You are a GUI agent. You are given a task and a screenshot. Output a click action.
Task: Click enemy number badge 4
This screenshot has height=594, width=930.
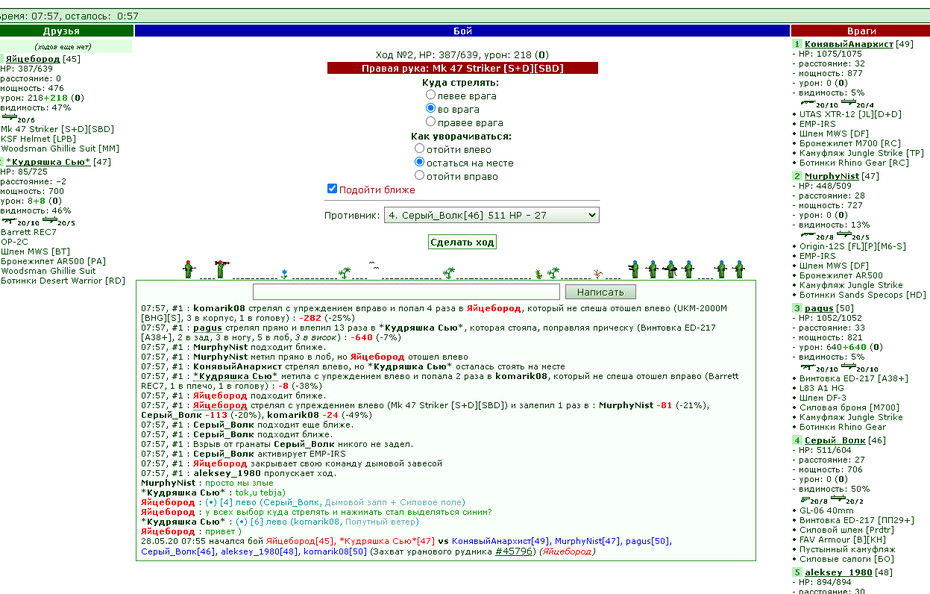tap(797, 440)
